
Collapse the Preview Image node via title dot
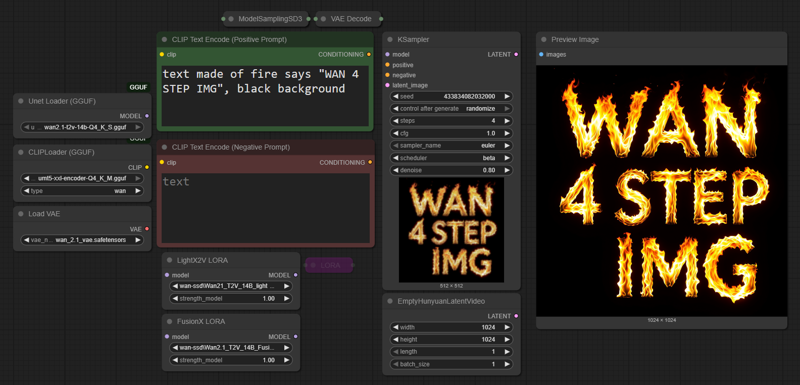click(544, 39)
